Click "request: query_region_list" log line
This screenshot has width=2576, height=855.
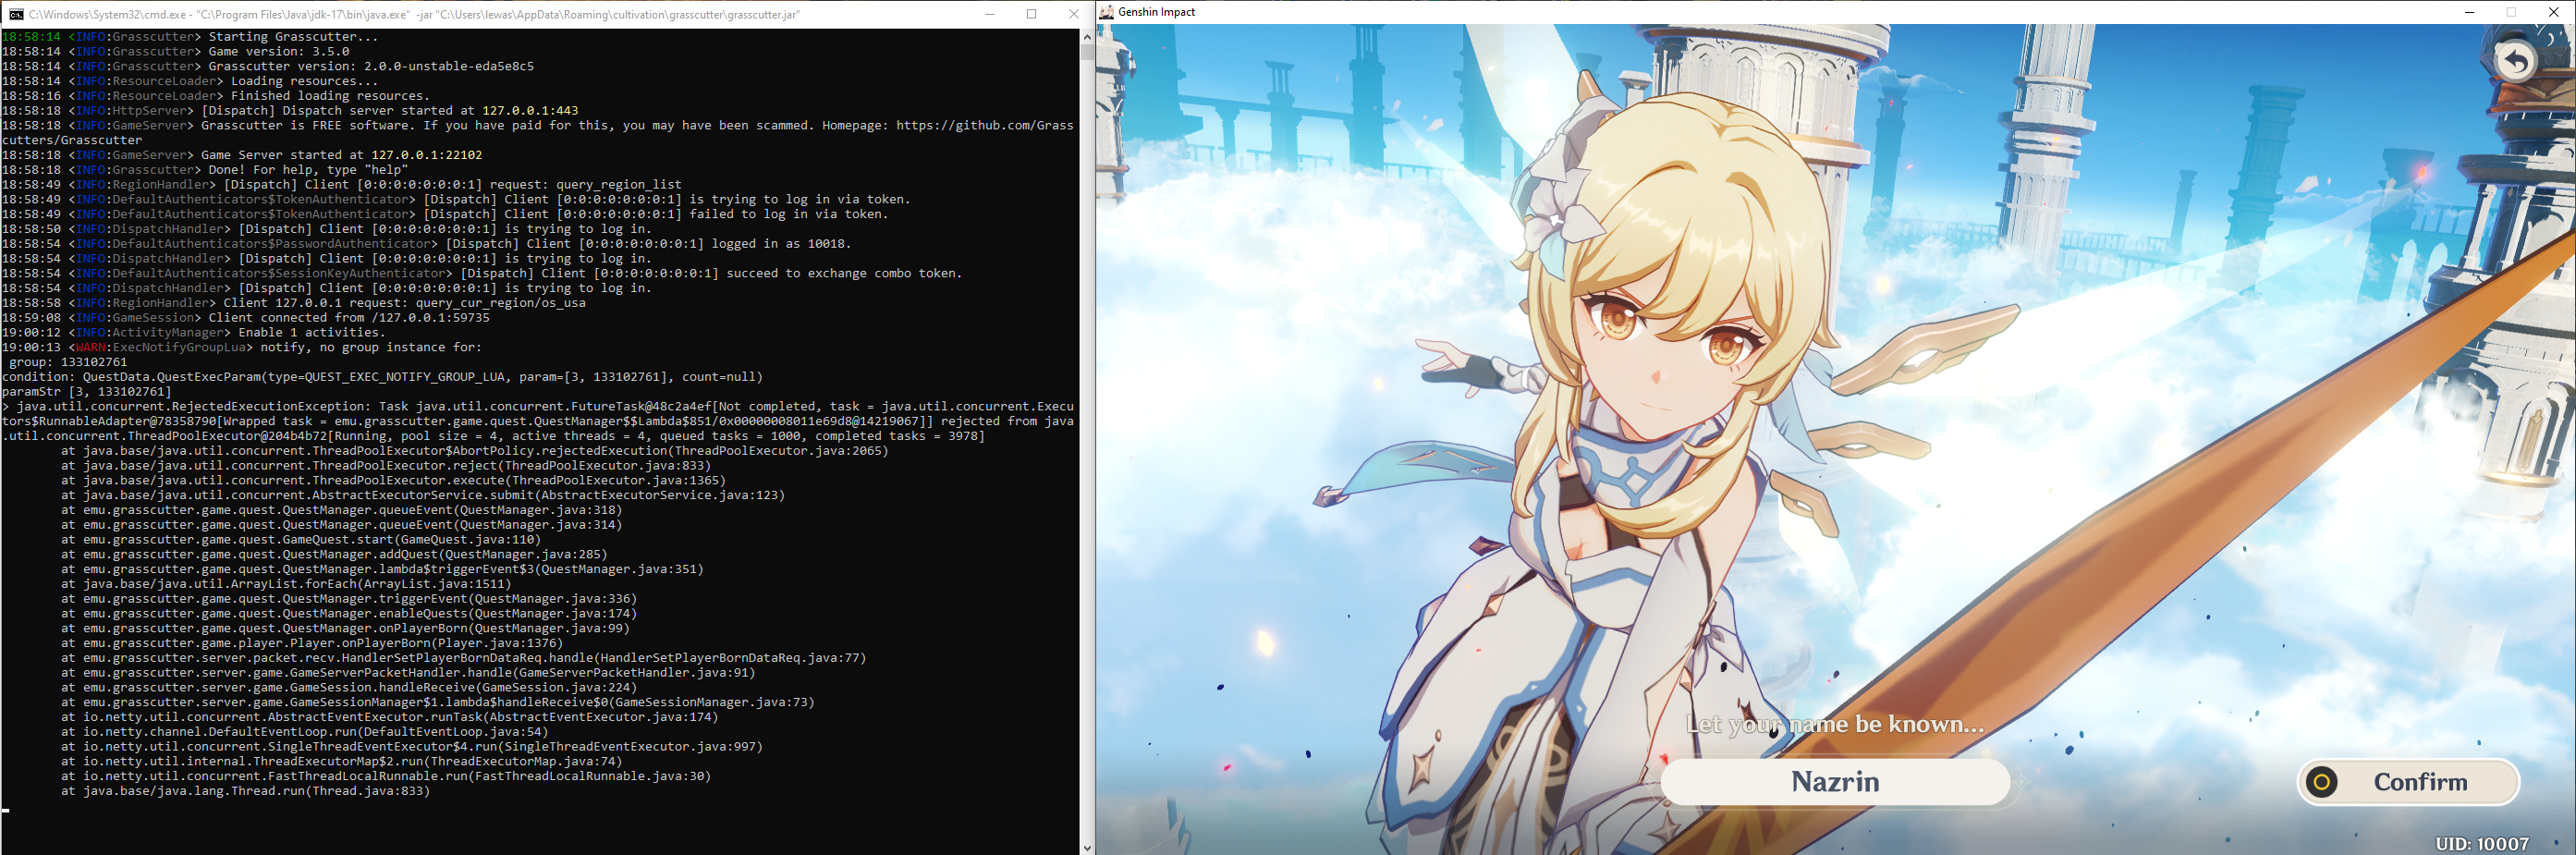coord(342,185)
